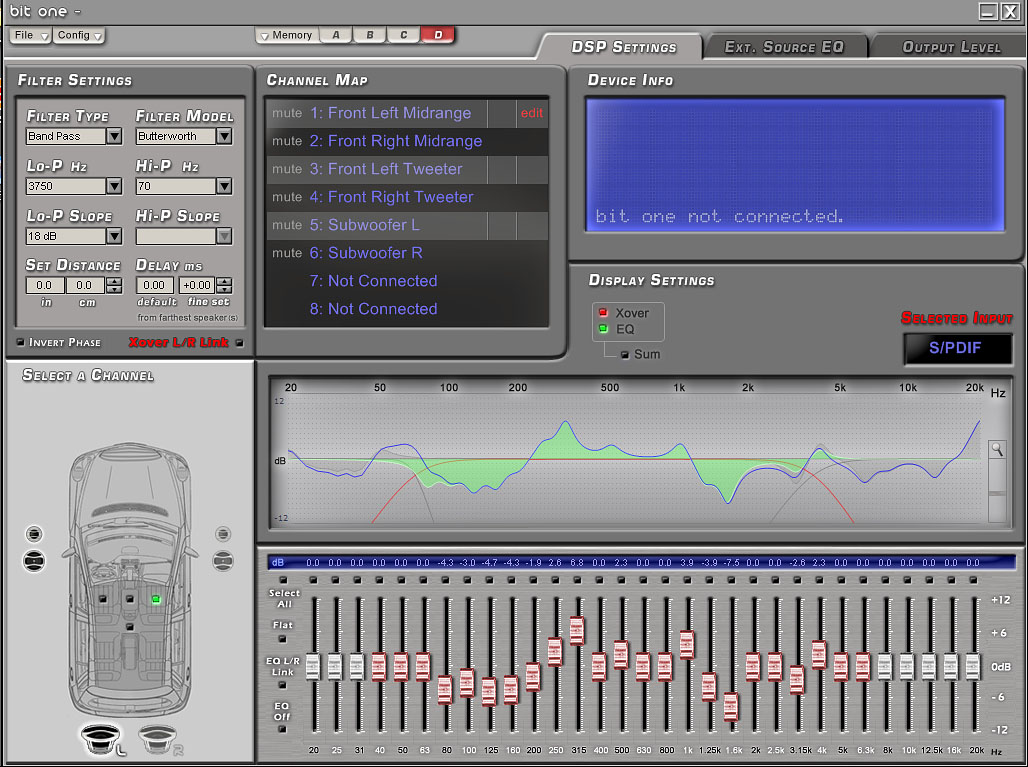Select the front left tweeter speaker icon
This screenshot has height=767, width=1028.
point(34,534)
